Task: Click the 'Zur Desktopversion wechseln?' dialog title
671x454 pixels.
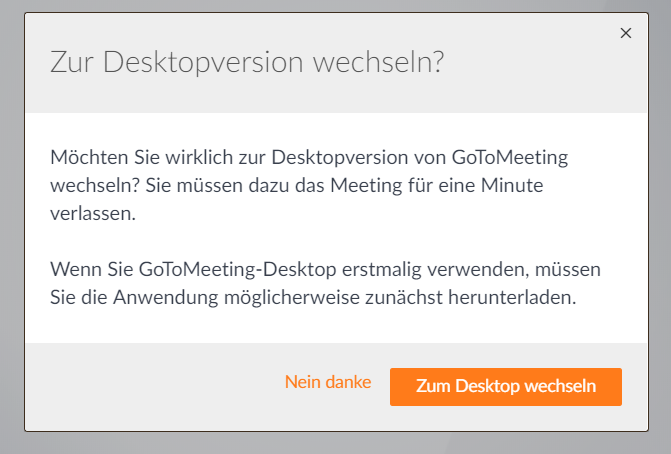Action: point(247,63)
